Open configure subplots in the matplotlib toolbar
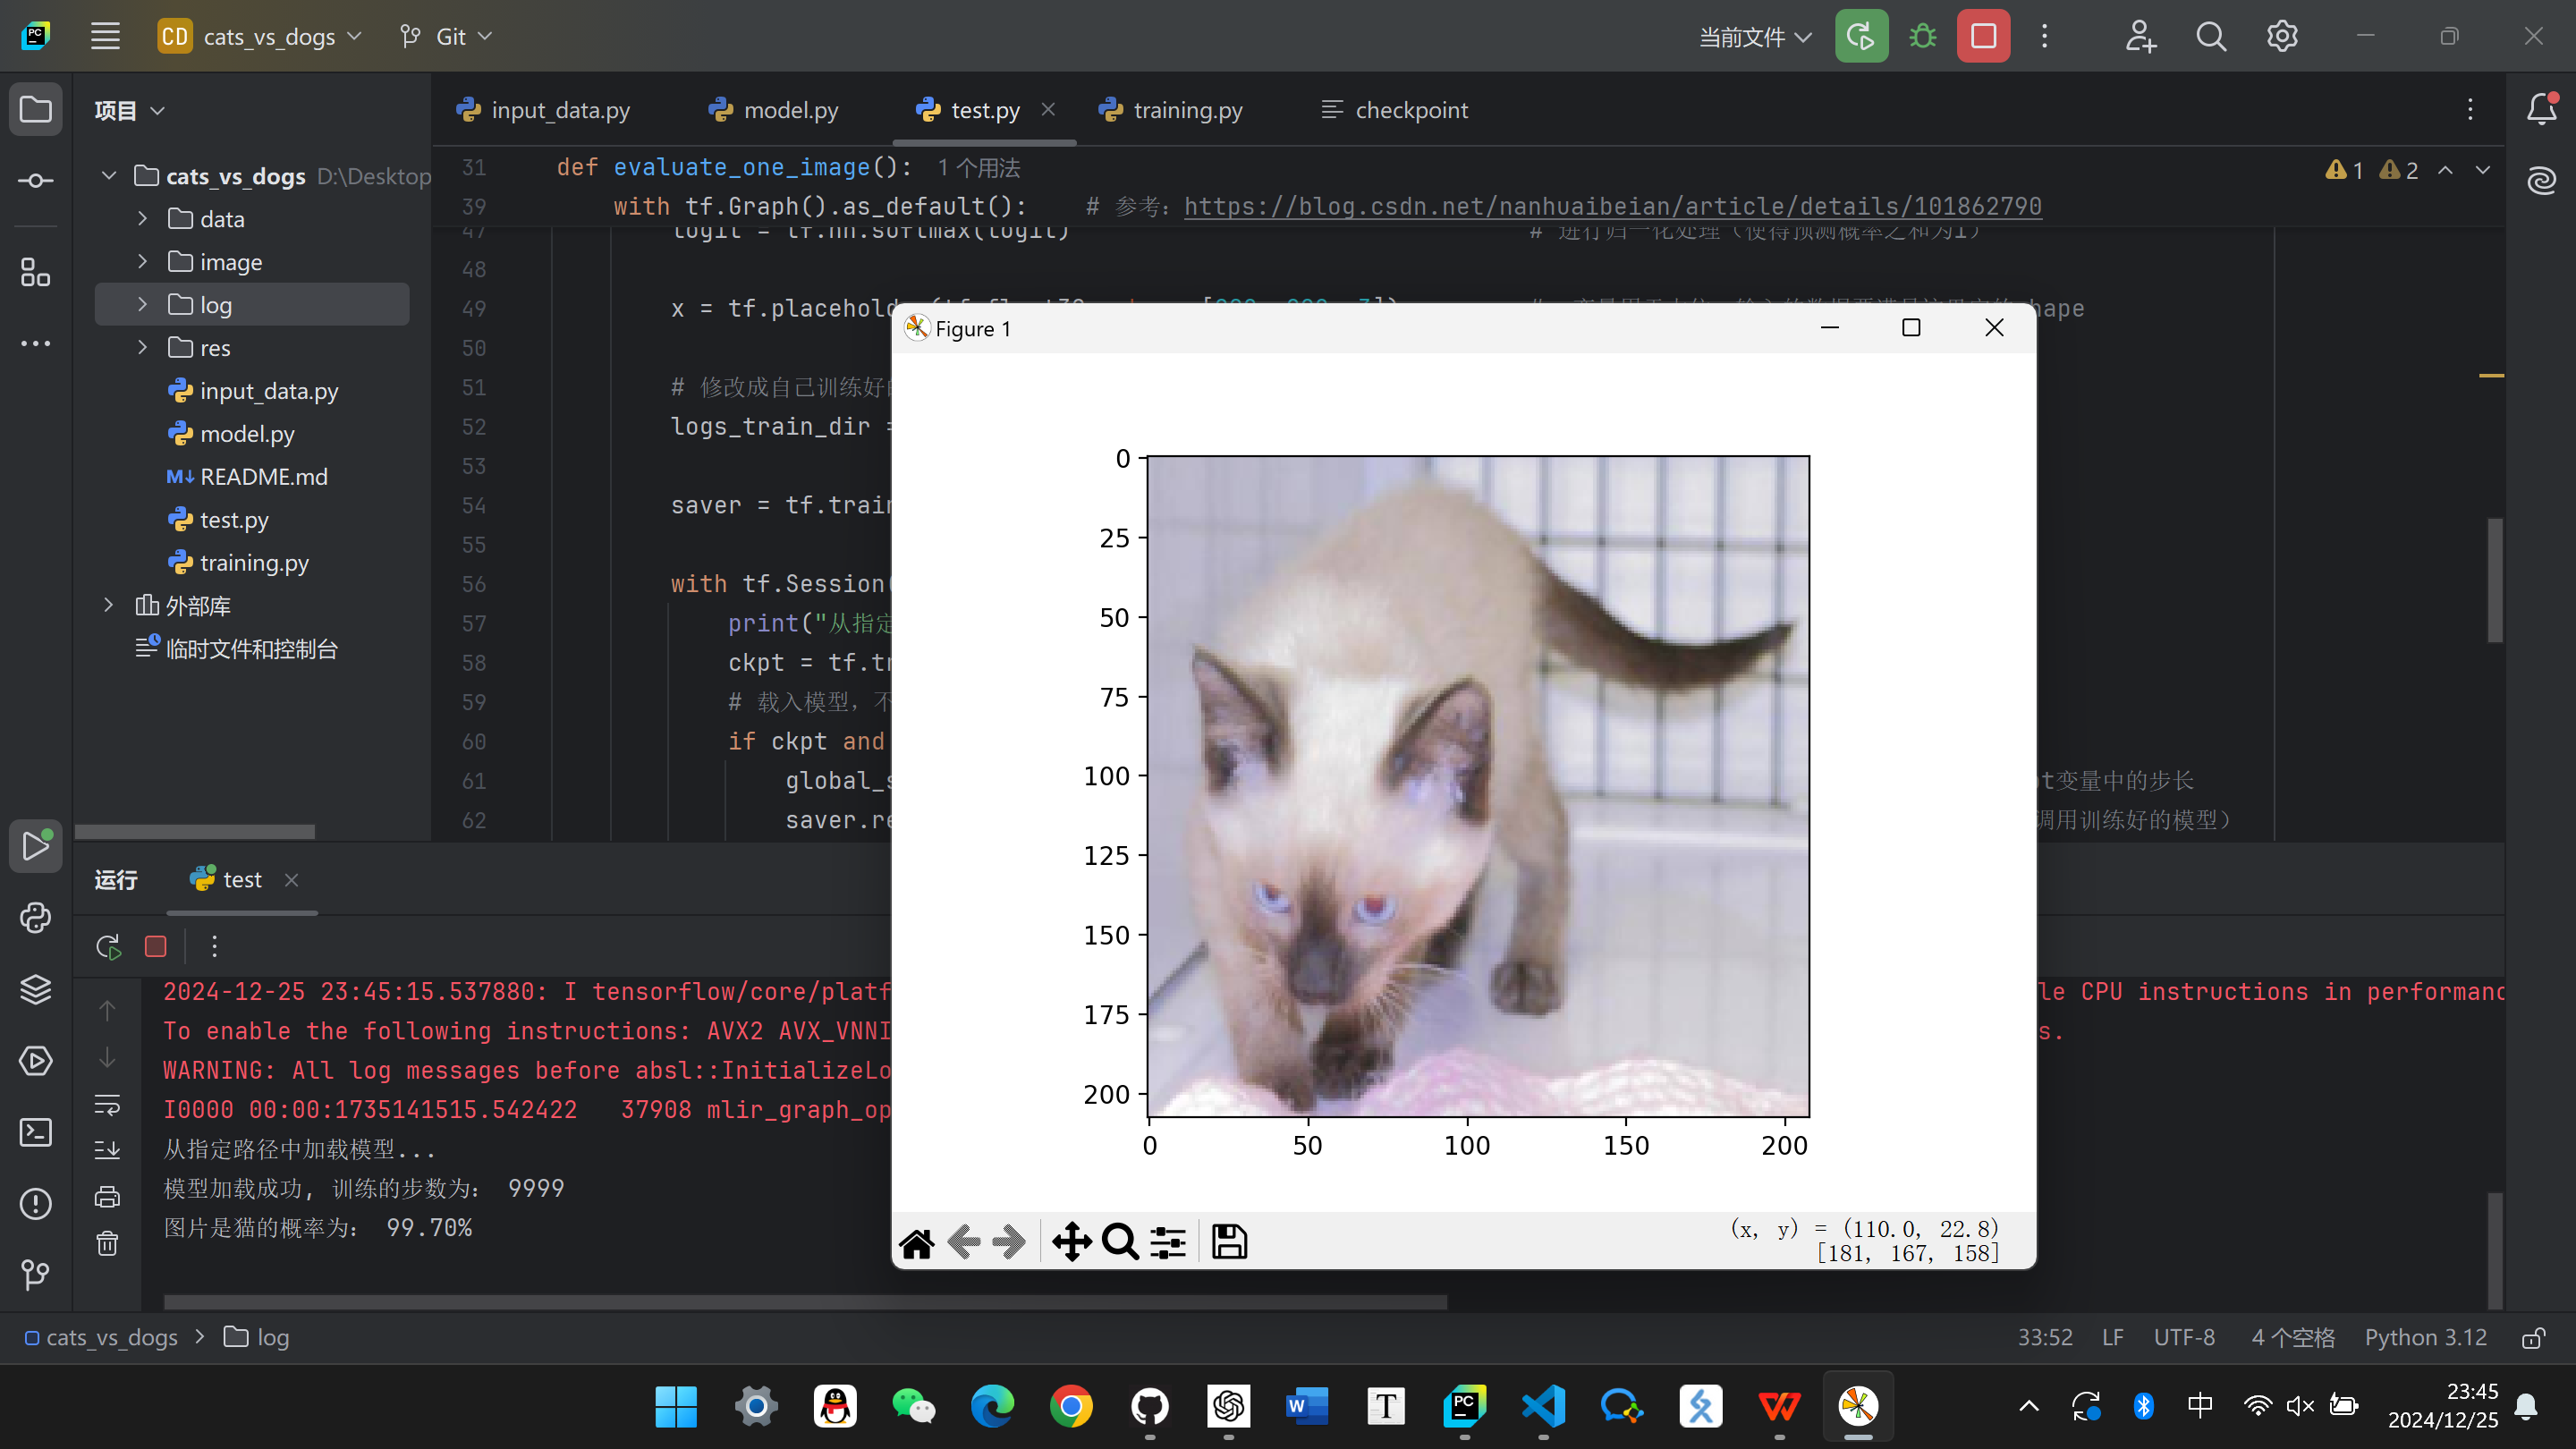Image resolution: width=2576 pixels, height=1449 pixels. click(1168, 1242)
